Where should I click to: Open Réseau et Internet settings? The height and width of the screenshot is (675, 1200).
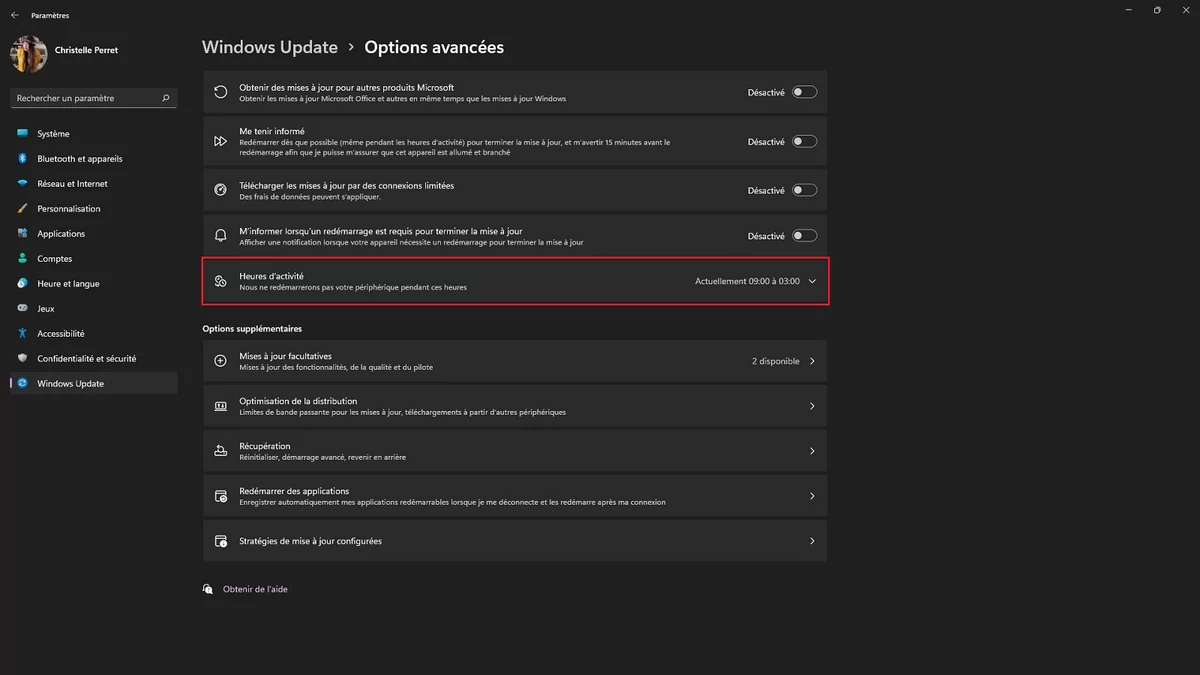(x=94, y=184)
